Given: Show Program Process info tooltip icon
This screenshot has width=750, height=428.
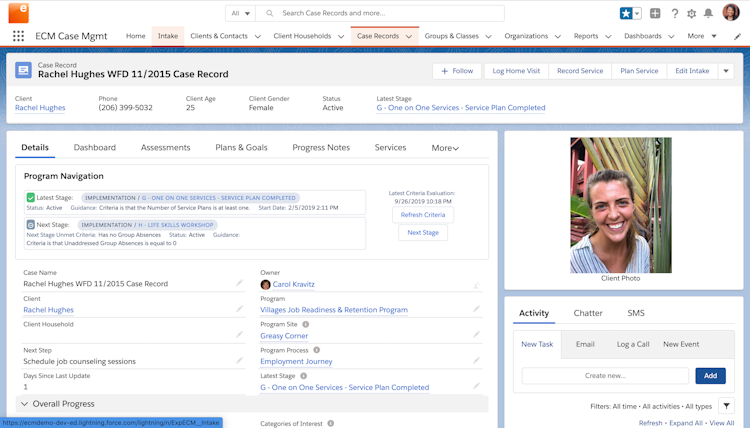Looking at the screenshot, I should (317, 350).
